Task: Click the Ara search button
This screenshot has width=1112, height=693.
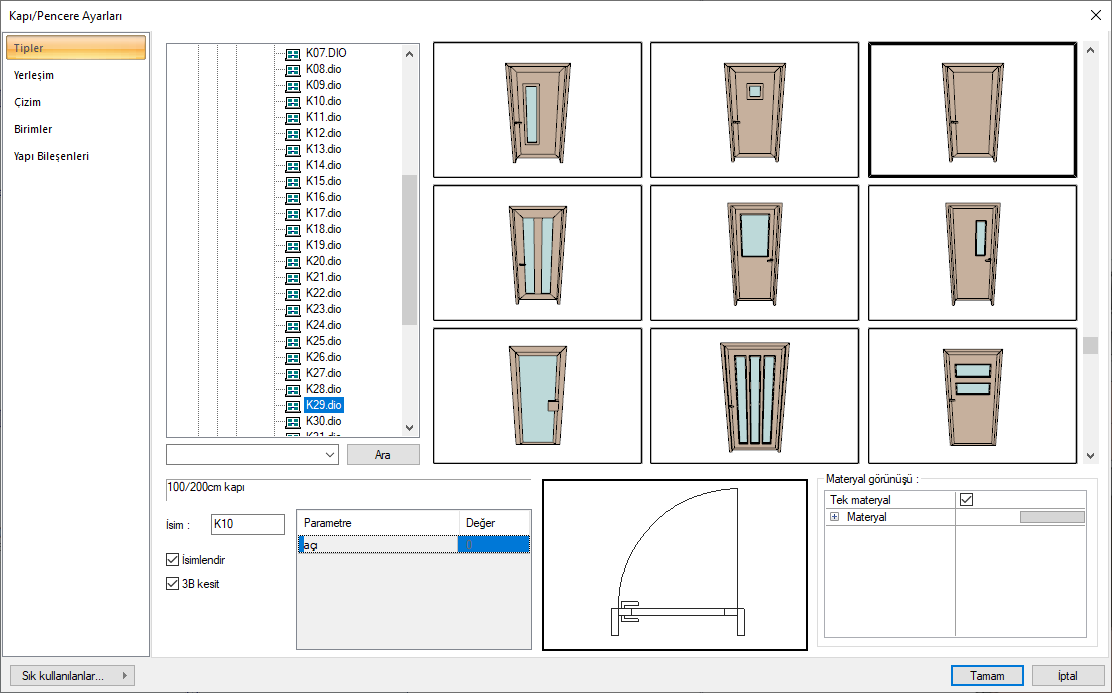Action: point(383,455)
